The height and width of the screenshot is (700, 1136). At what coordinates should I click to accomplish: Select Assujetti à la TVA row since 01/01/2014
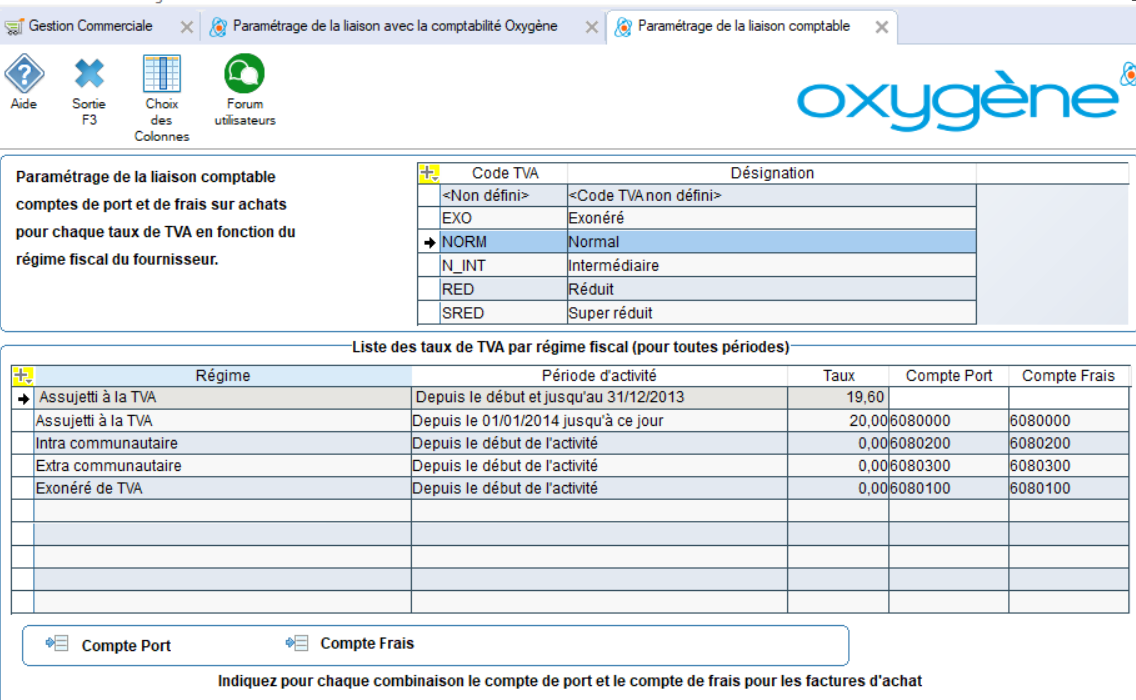(570, 421)
